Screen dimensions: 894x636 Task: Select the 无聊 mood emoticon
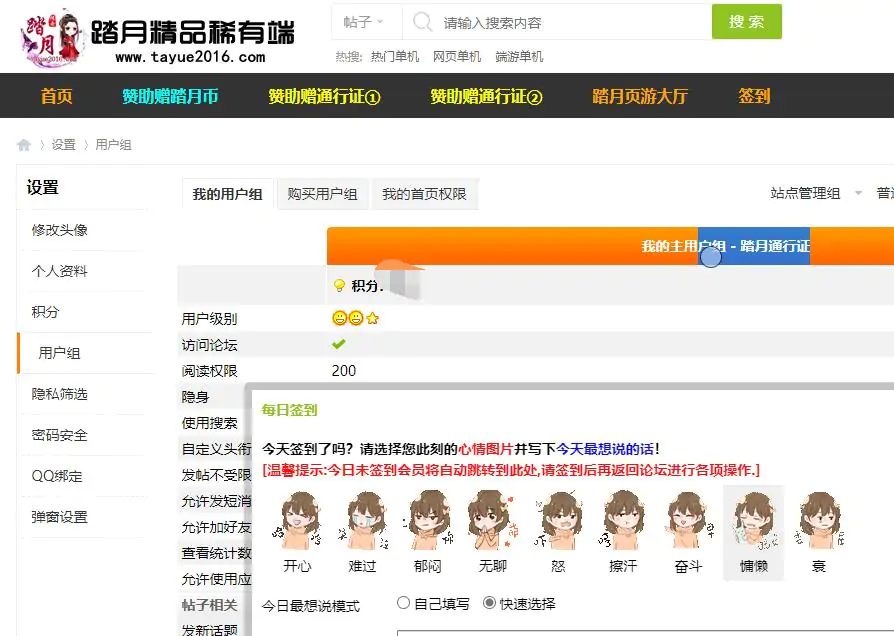pyautogui.click(x=493, y=521)
